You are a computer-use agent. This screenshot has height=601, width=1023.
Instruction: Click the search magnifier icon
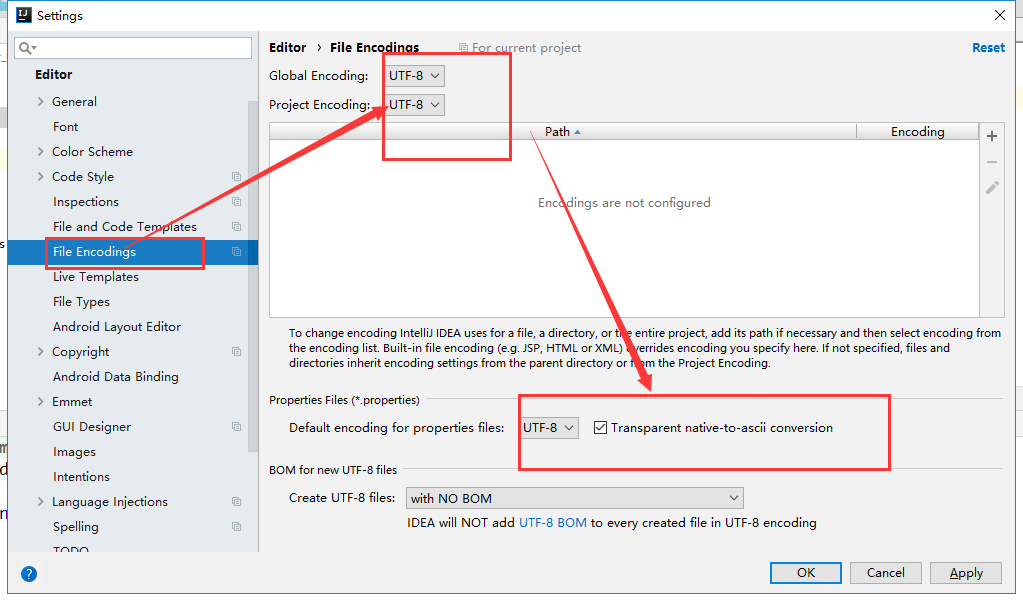27,48
